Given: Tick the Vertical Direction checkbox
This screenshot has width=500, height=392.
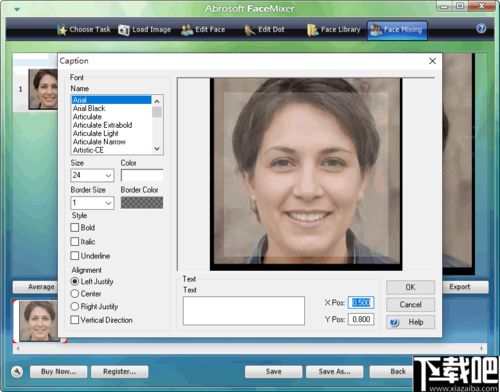Looking at the screenshot, I should point(75,320).
